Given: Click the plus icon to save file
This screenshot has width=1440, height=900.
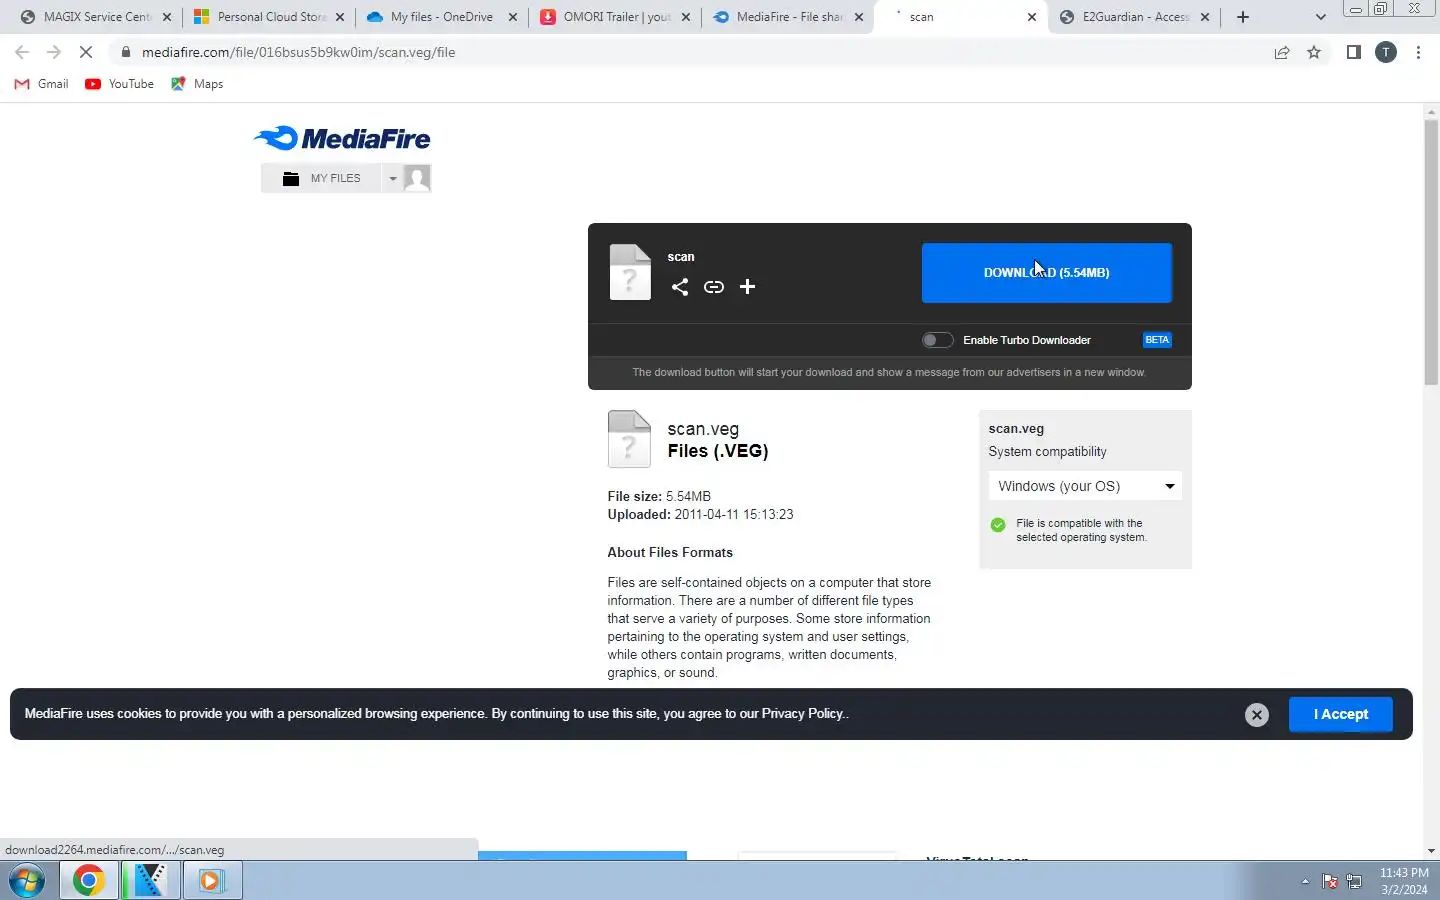Looking at the screenshot, I should (x=747, y=287).
